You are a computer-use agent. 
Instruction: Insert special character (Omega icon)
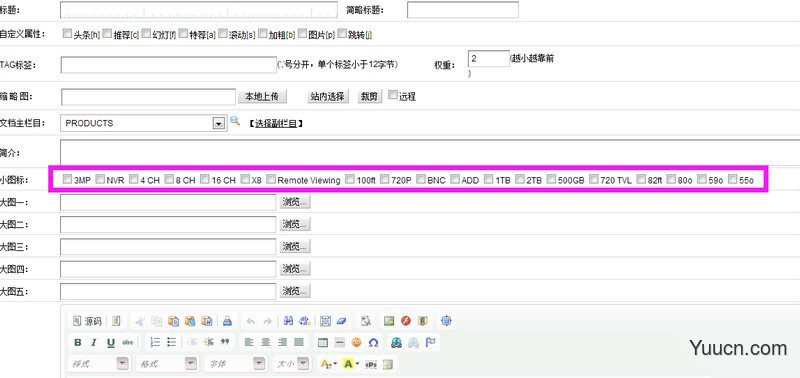click(373, 342)
